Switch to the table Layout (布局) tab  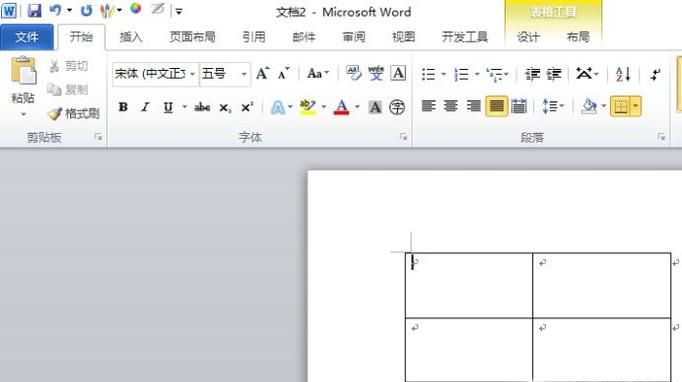click(x=578, y=37)
